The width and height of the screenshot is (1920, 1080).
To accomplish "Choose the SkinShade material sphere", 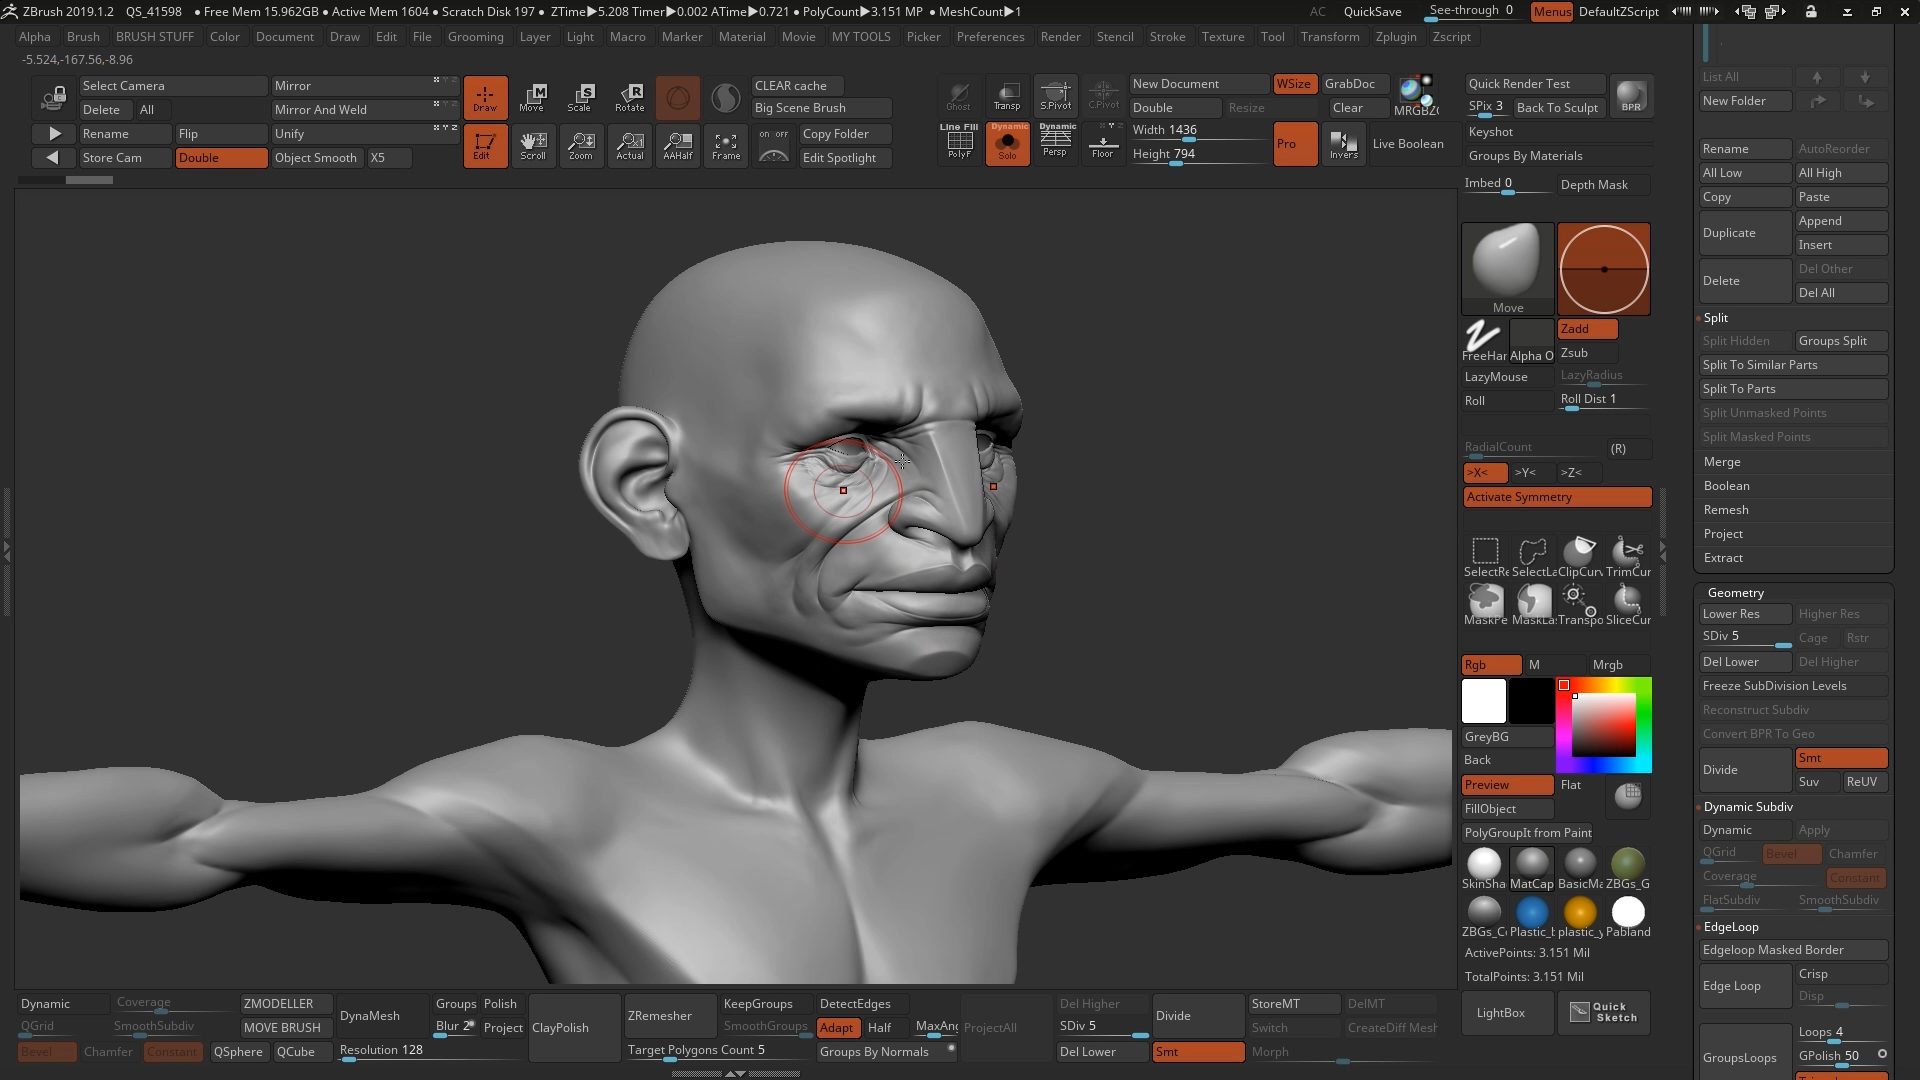I will point(1484,868).
